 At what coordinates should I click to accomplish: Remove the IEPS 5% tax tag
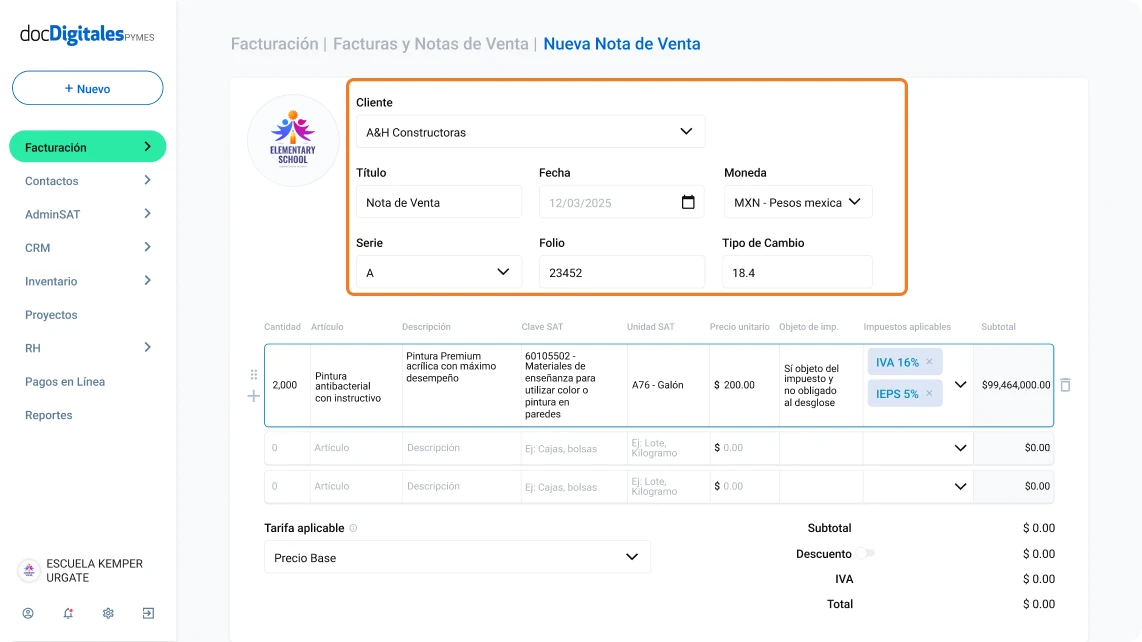pos(929,394)
